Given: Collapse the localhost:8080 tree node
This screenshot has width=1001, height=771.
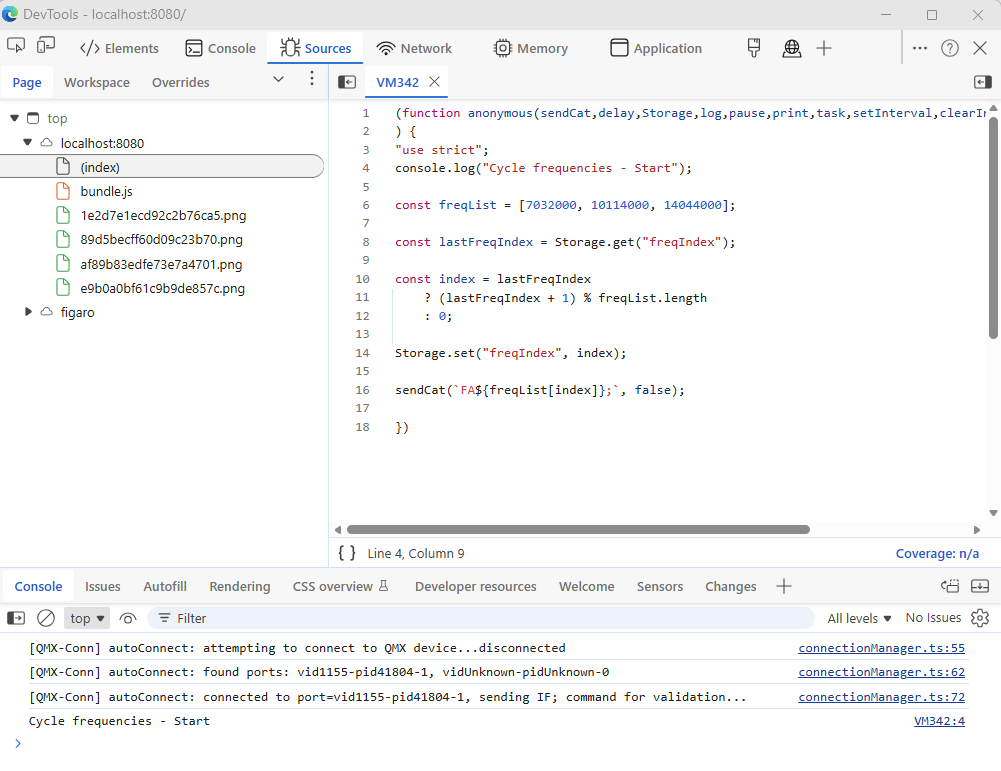Looking at the screenshot, I should tap(28, 143).
